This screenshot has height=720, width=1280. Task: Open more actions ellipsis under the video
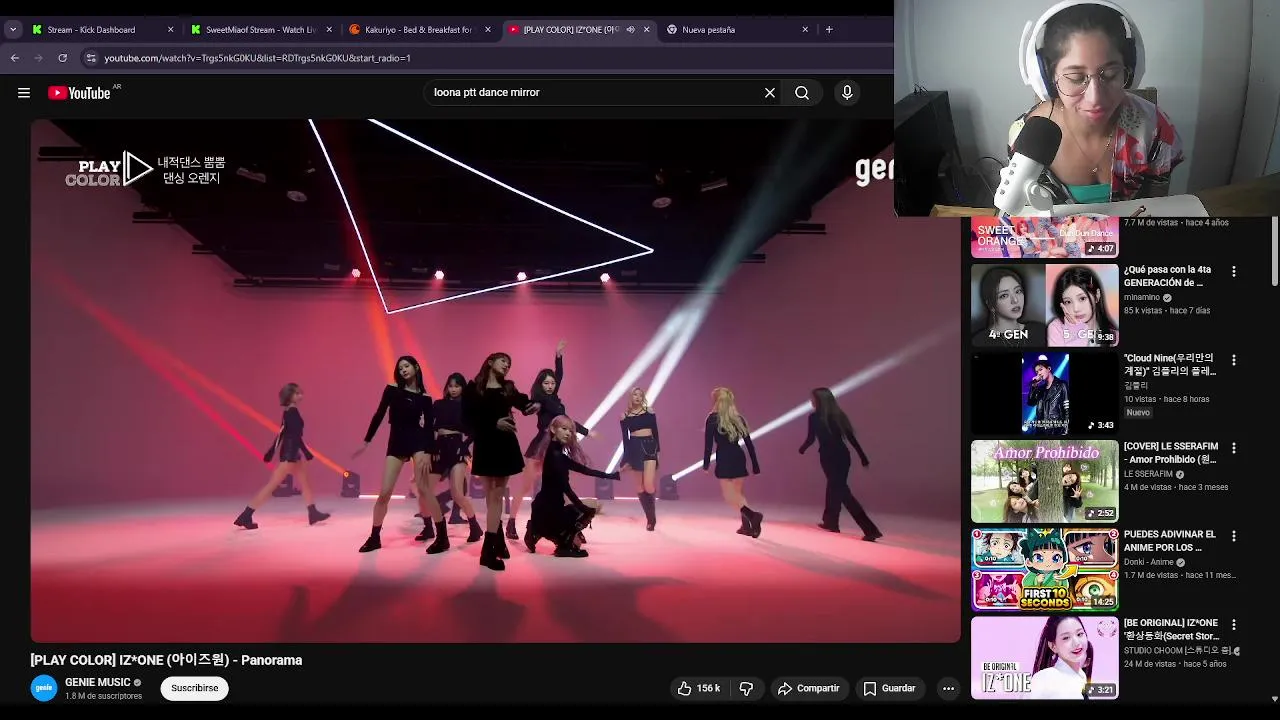(948, 688)
